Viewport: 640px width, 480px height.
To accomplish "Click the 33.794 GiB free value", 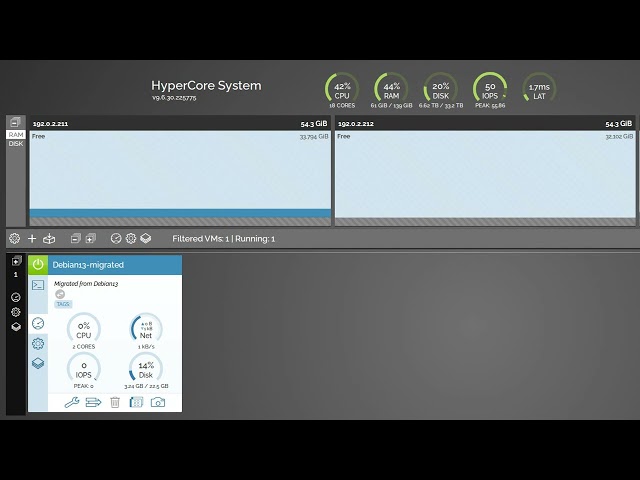I will (x=314, y=137).
